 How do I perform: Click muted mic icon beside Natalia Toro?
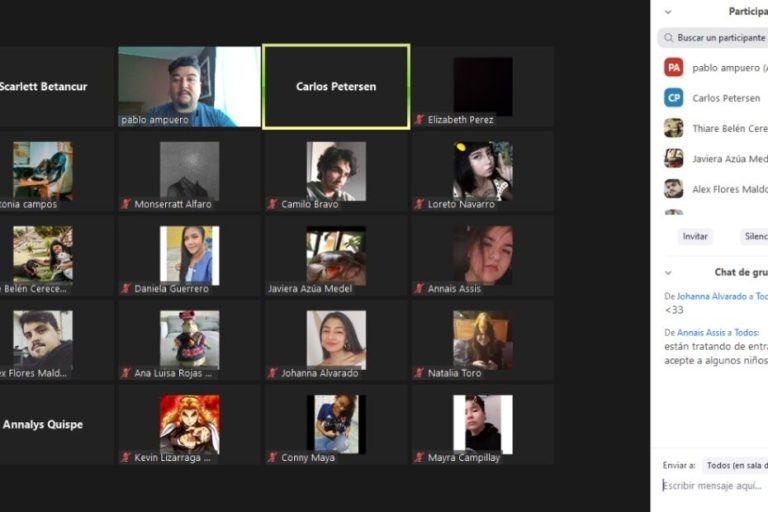coord(420,373)
